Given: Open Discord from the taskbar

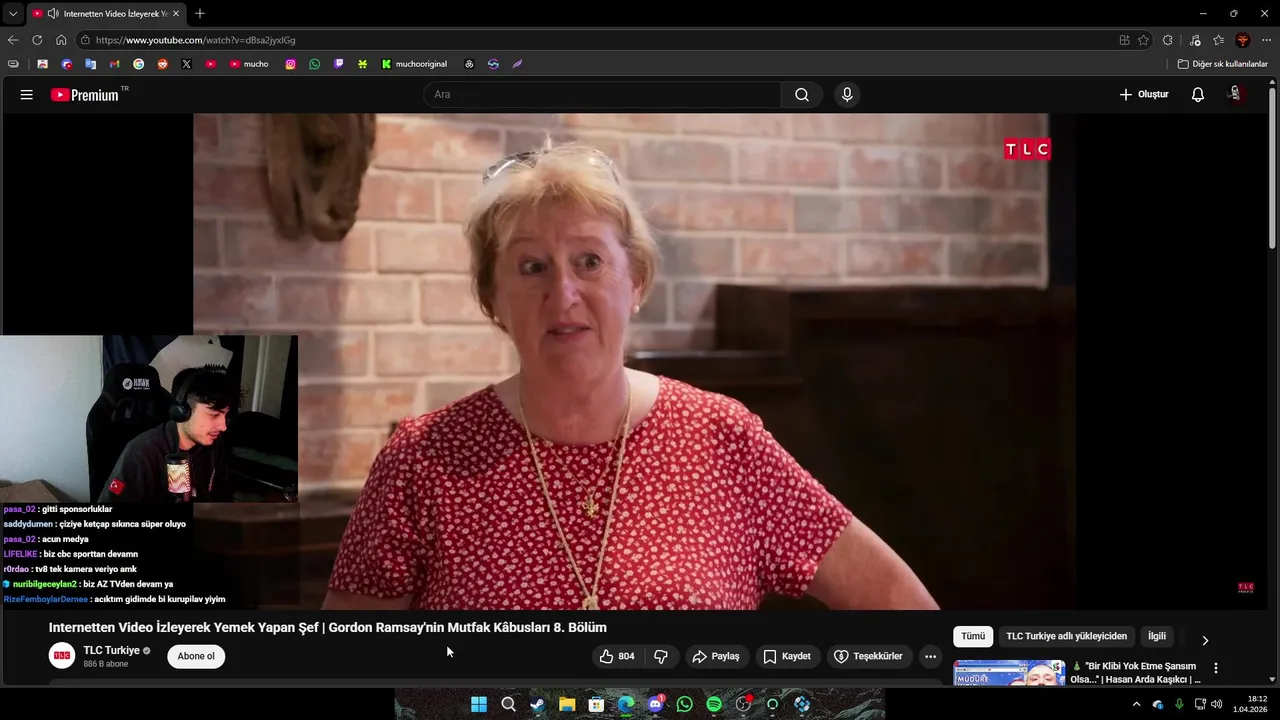Looking at the screenshot, I should click(655, 704).
